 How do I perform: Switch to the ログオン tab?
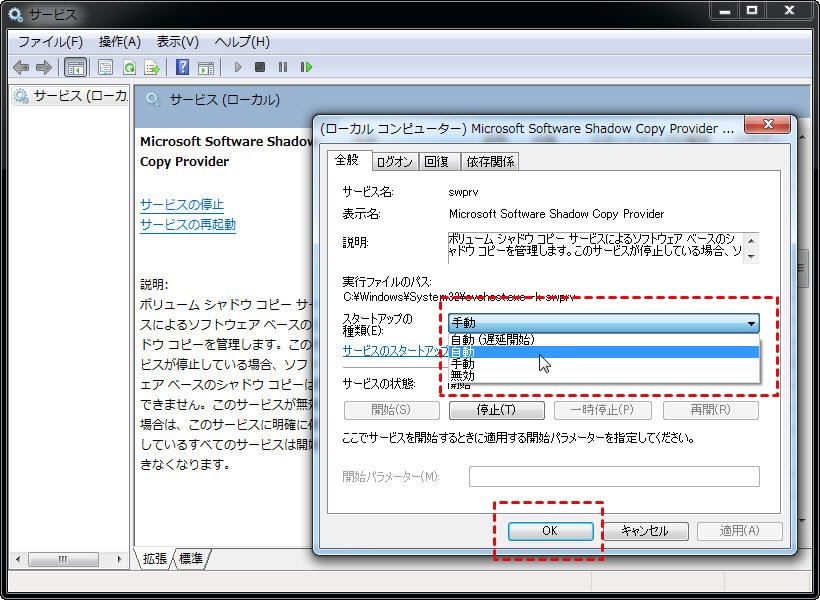[x=395, y=161]
